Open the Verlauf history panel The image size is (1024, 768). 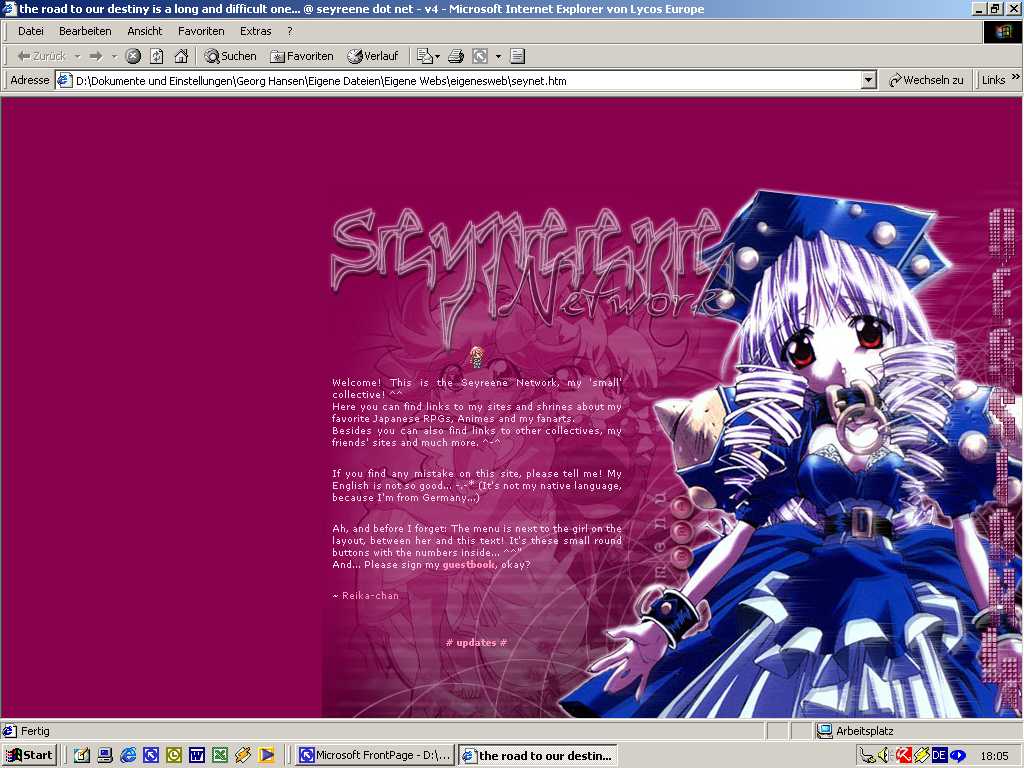click(373, 56)
